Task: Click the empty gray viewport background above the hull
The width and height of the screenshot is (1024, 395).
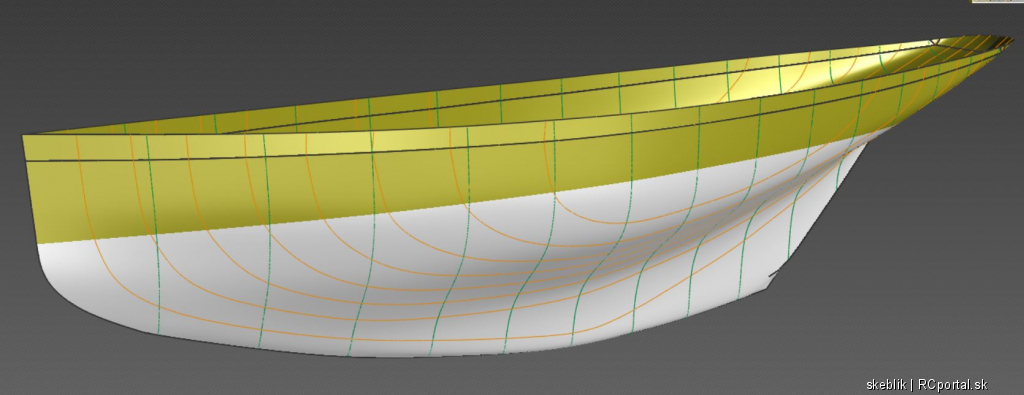Action: tap(327, 46)
